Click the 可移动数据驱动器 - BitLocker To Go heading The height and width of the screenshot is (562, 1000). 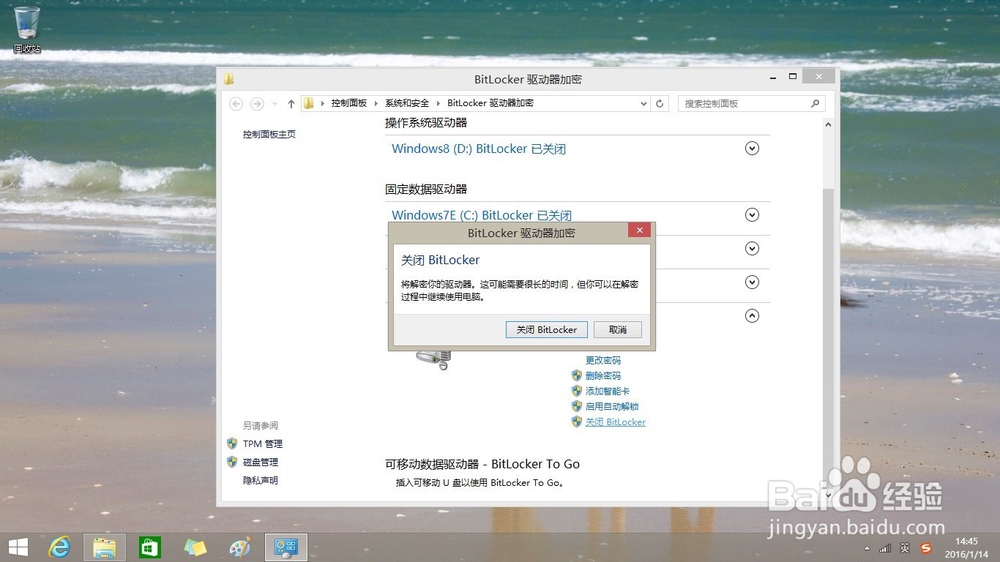(482, 464)
